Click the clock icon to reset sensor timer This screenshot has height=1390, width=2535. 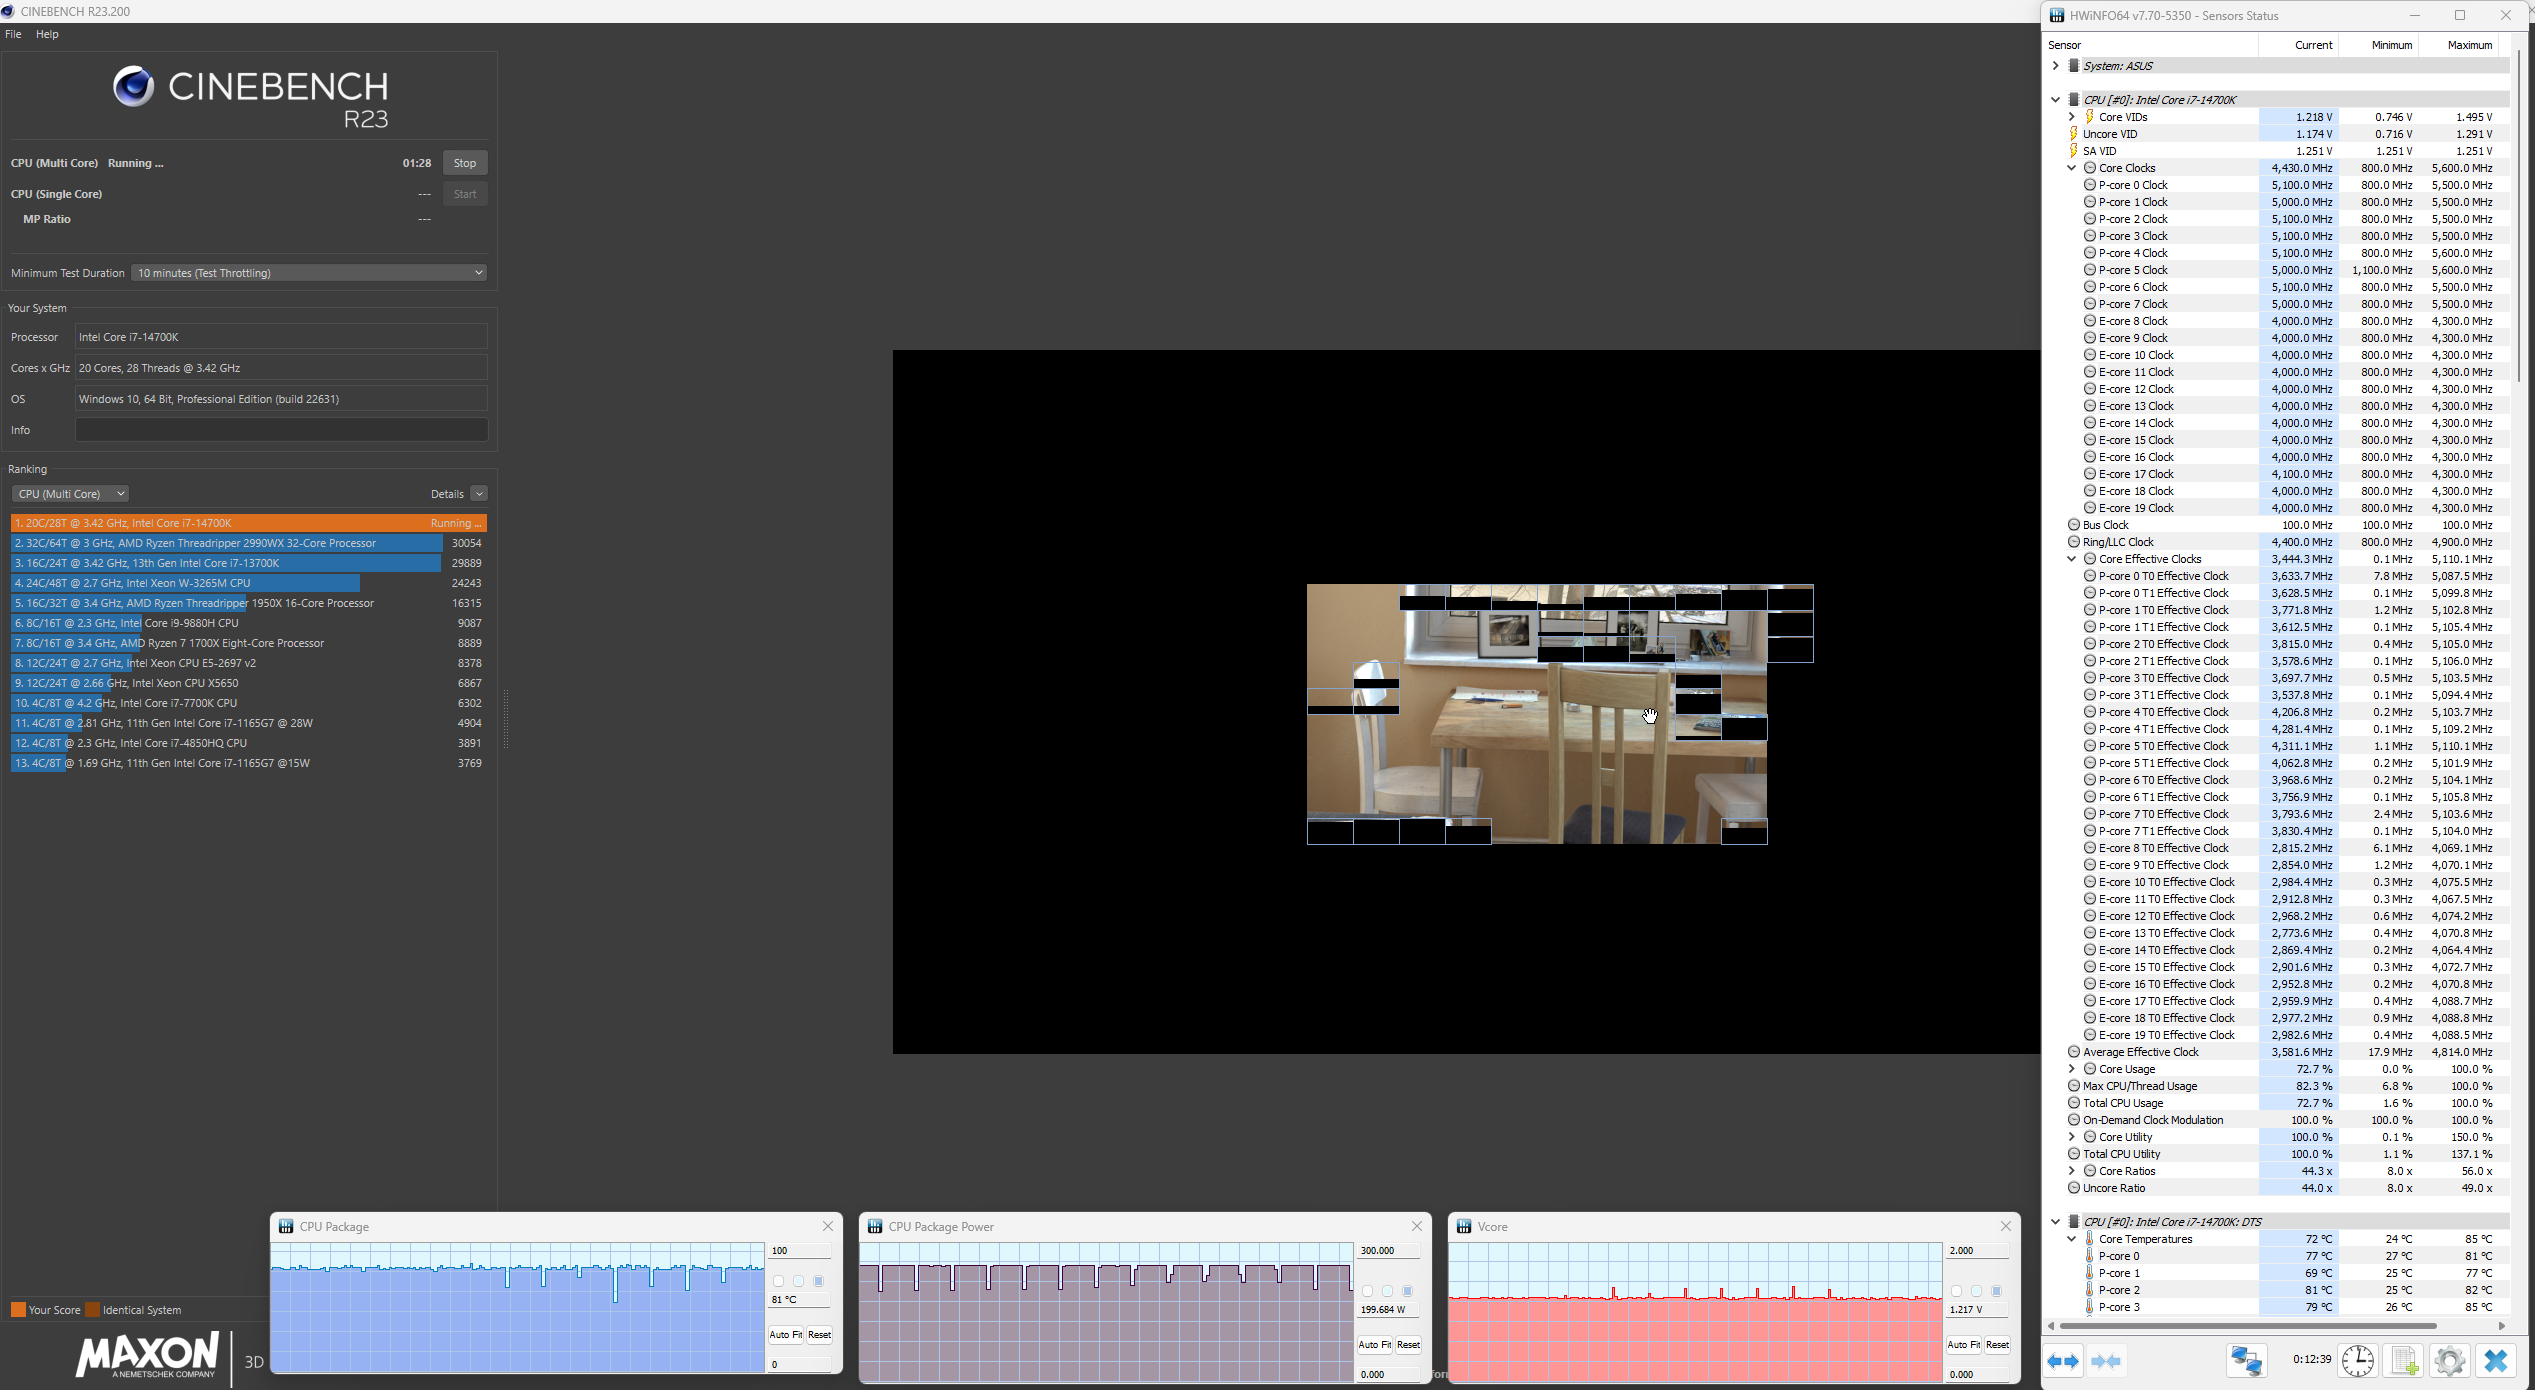pyautogui.click(x=2357, y=1361)
